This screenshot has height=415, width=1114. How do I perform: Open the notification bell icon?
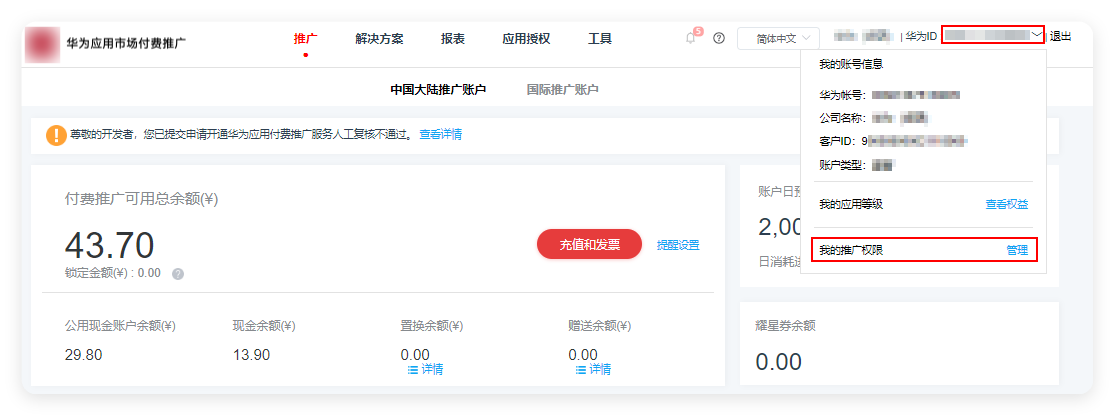[690, 38]
